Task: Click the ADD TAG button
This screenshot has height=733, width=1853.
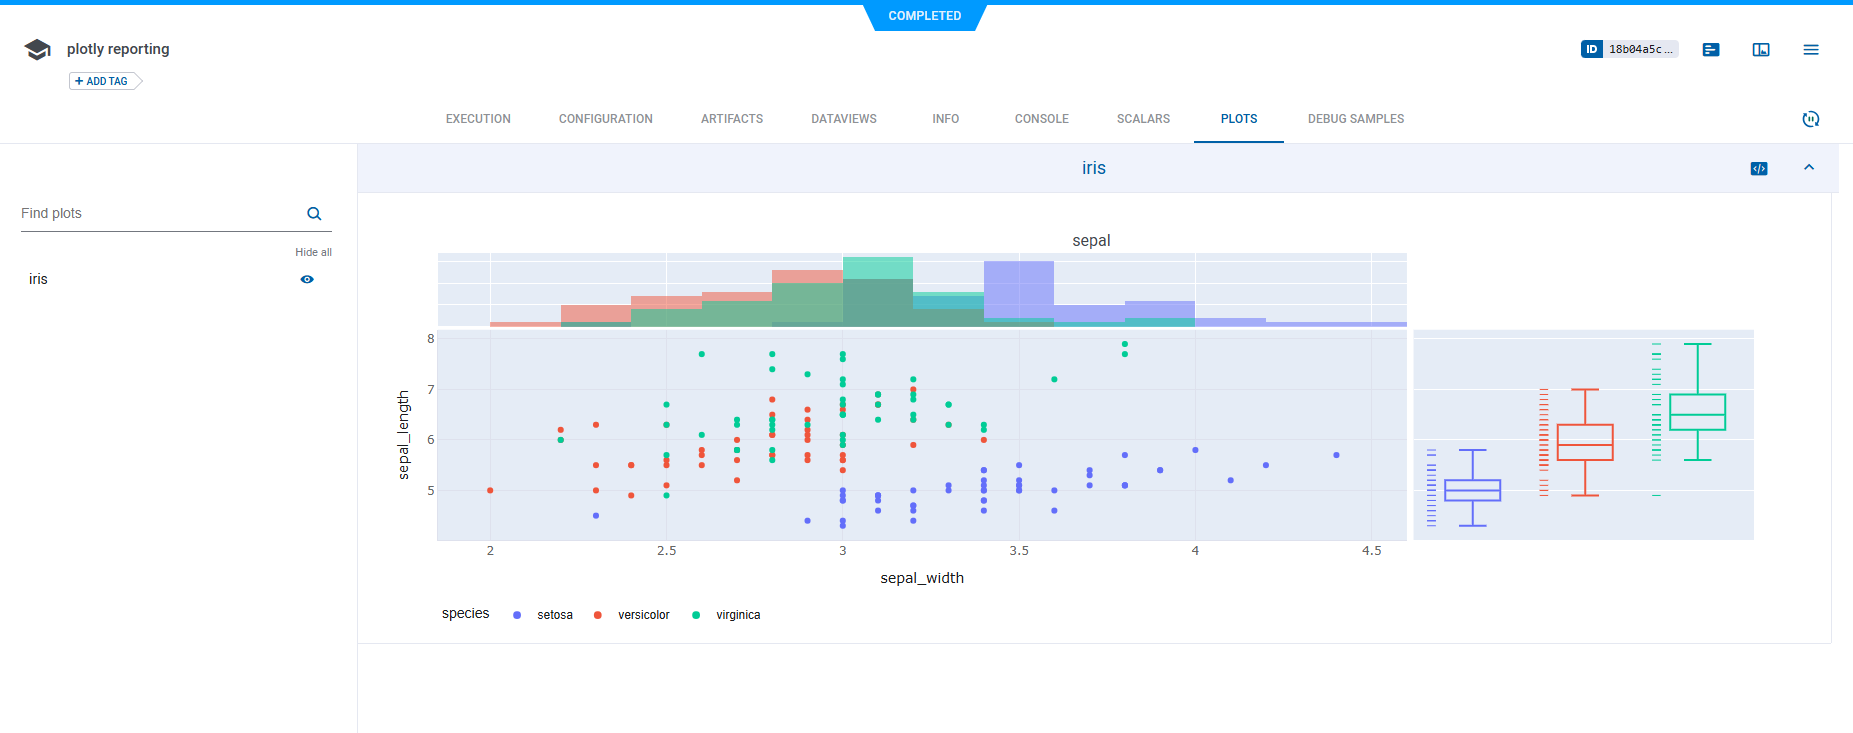Action: coord(105,81)
